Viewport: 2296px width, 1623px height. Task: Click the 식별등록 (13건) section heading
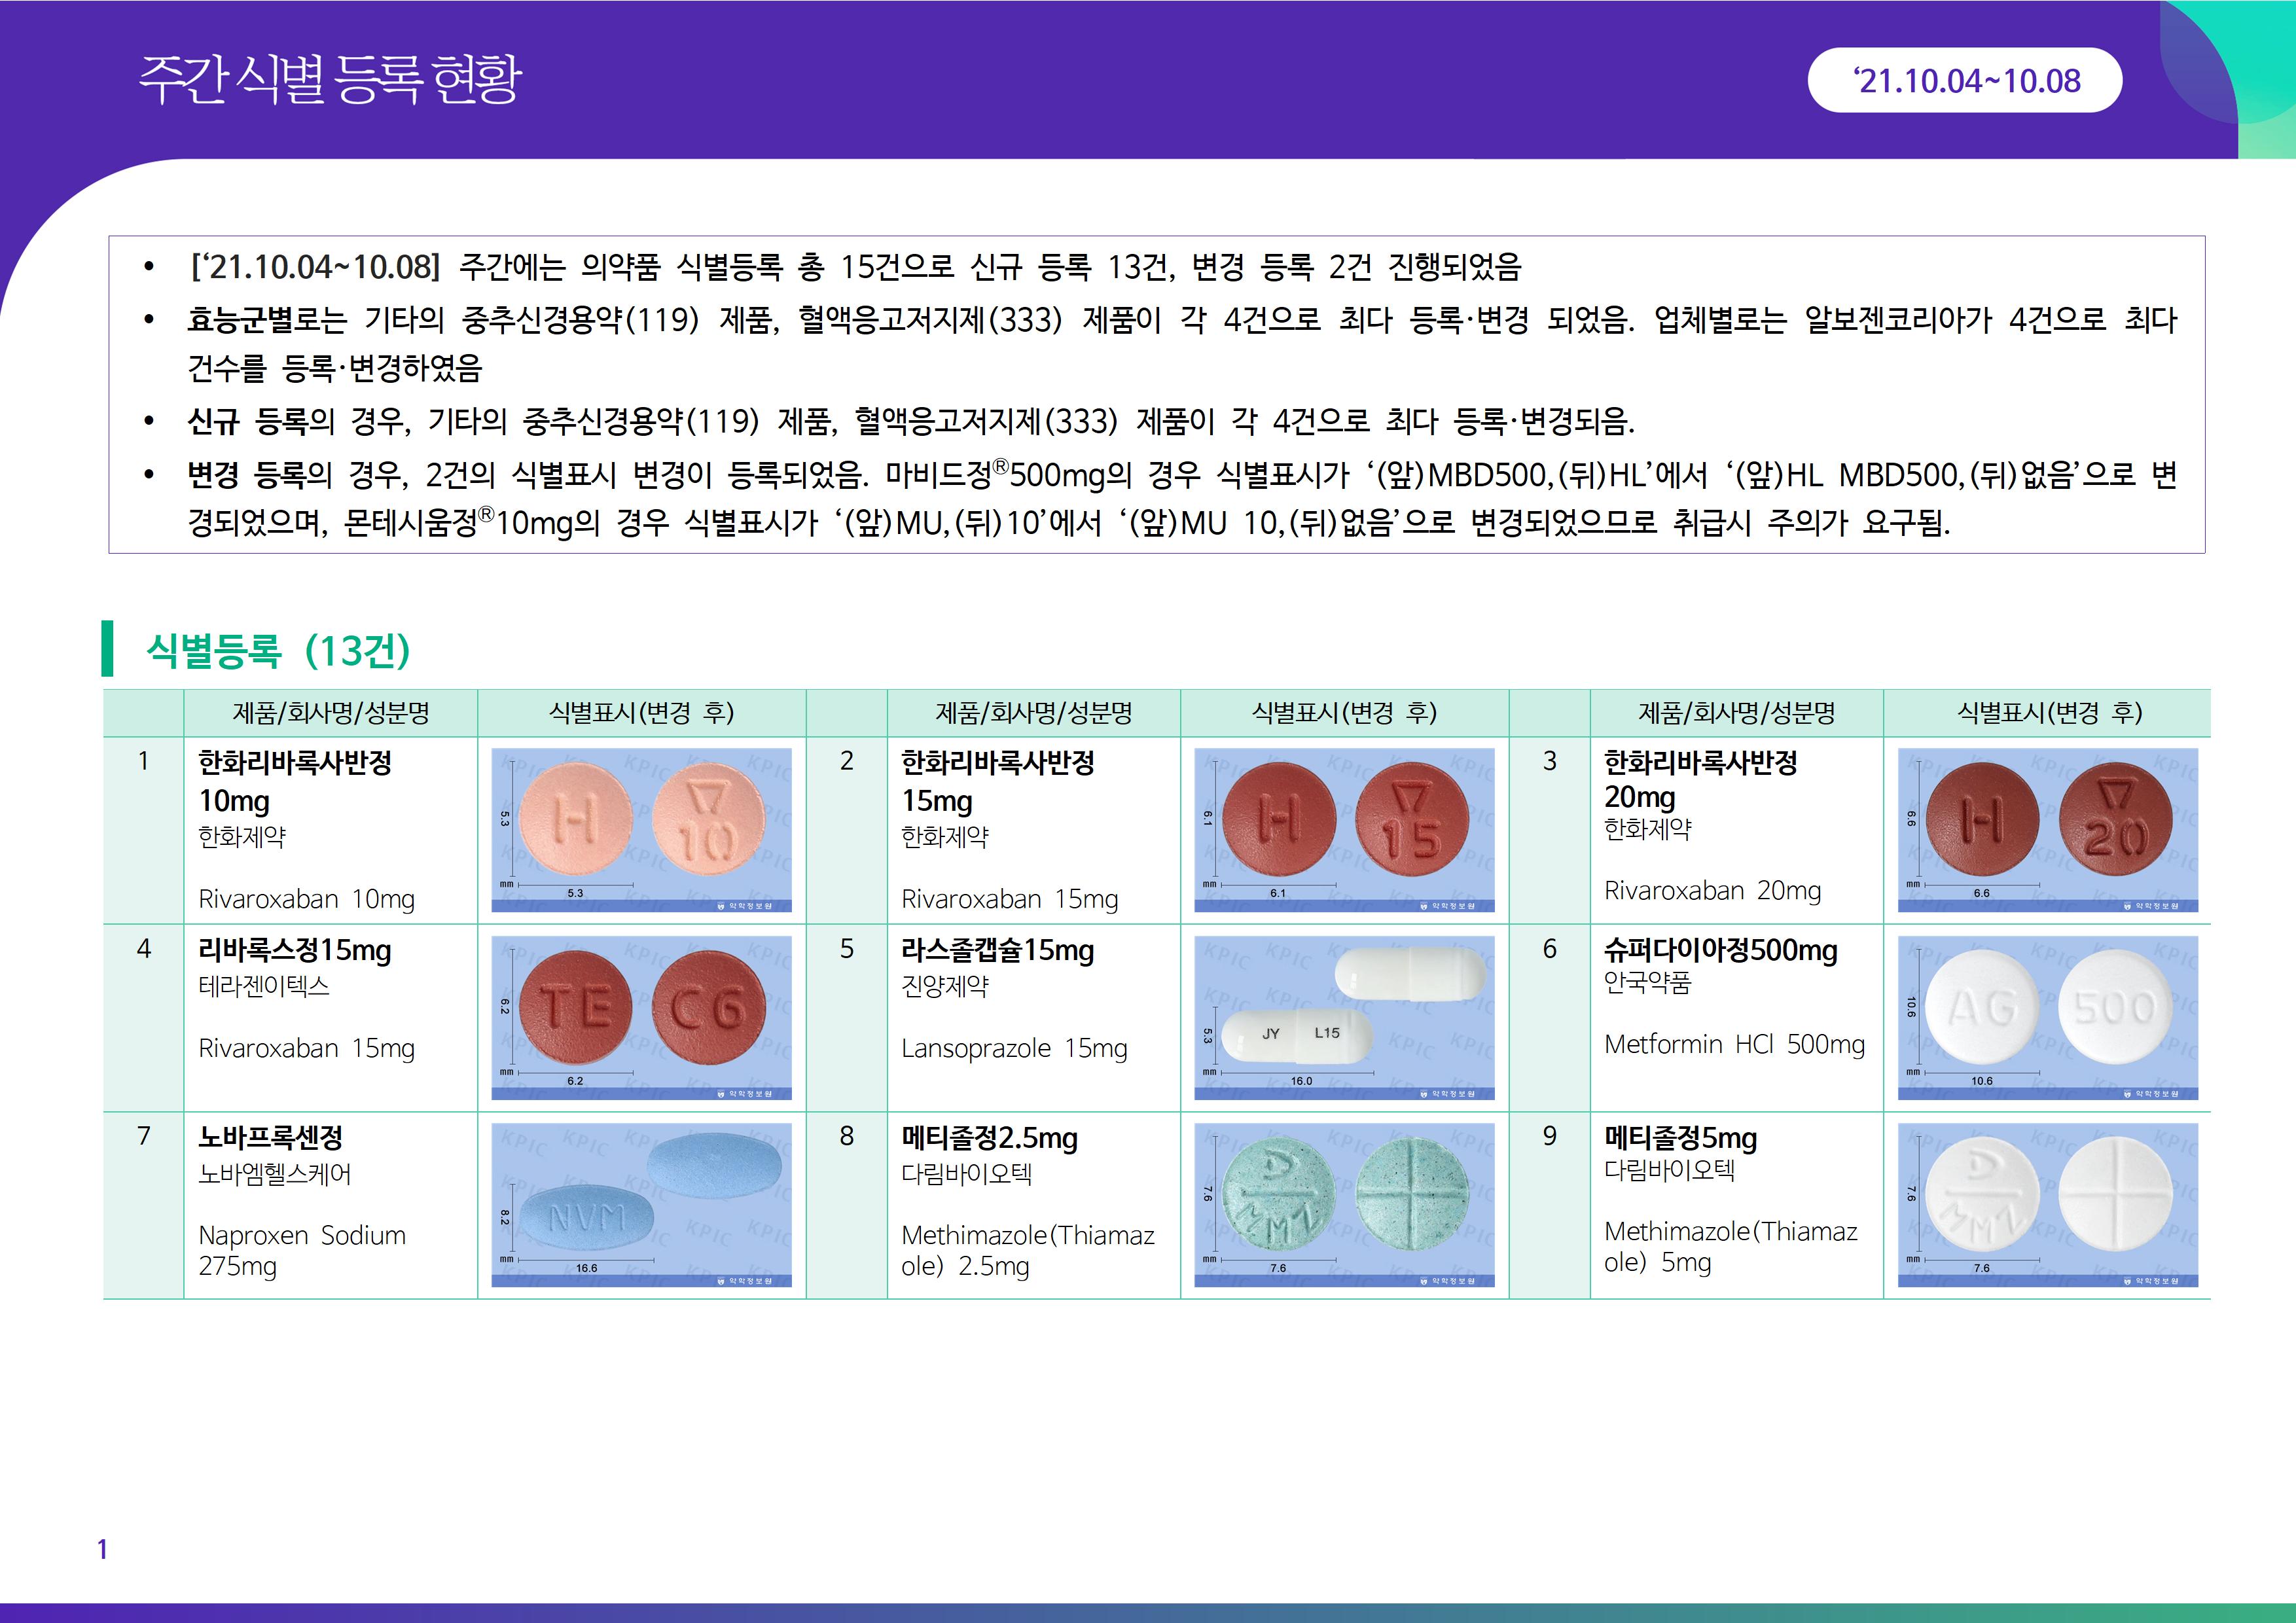coord(278,650)
